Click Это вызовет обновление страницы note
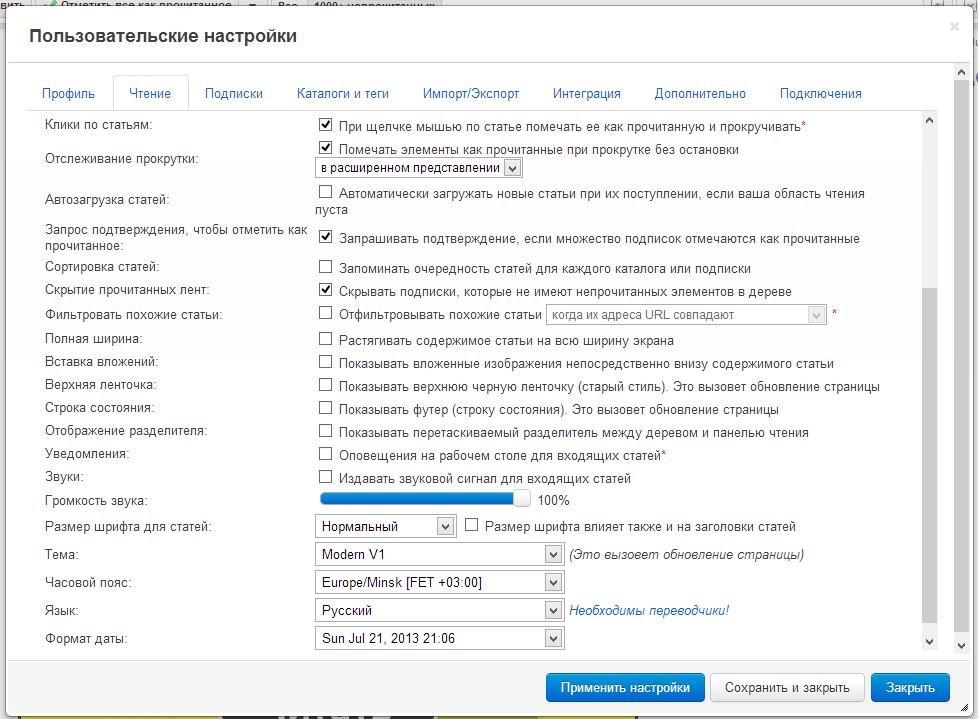978x719 pixels. coord(686,554)
